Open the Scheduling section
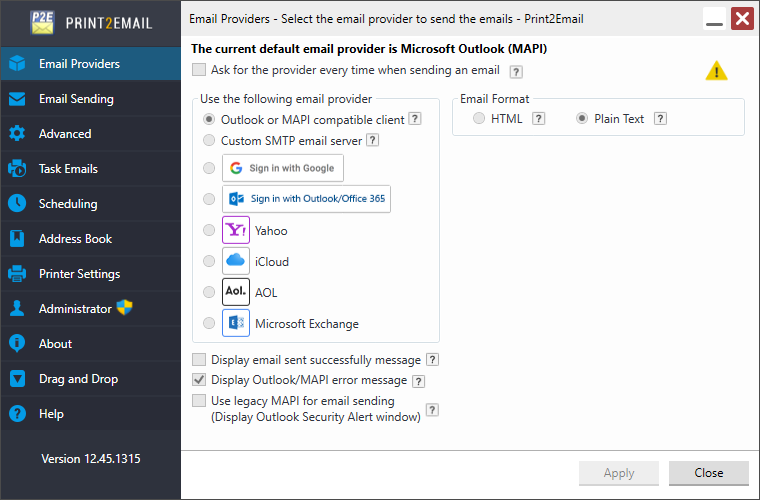 (91, 203)
